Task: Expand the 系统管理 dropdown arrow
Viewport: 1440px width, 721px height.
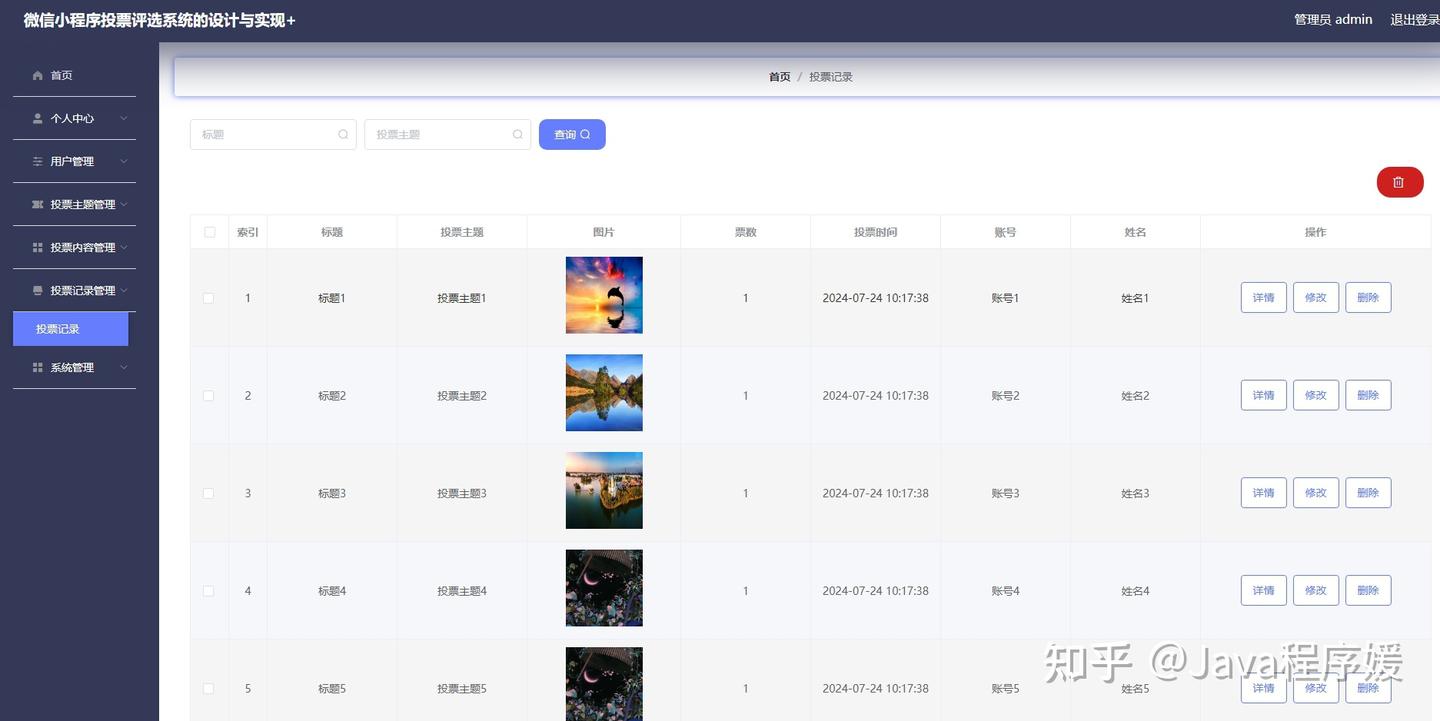Action: point(124,367)
